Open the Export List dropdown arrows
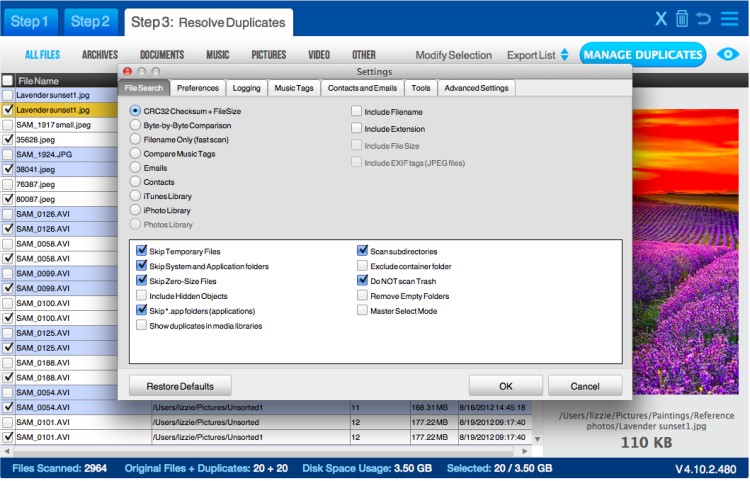 pos(564,55)
